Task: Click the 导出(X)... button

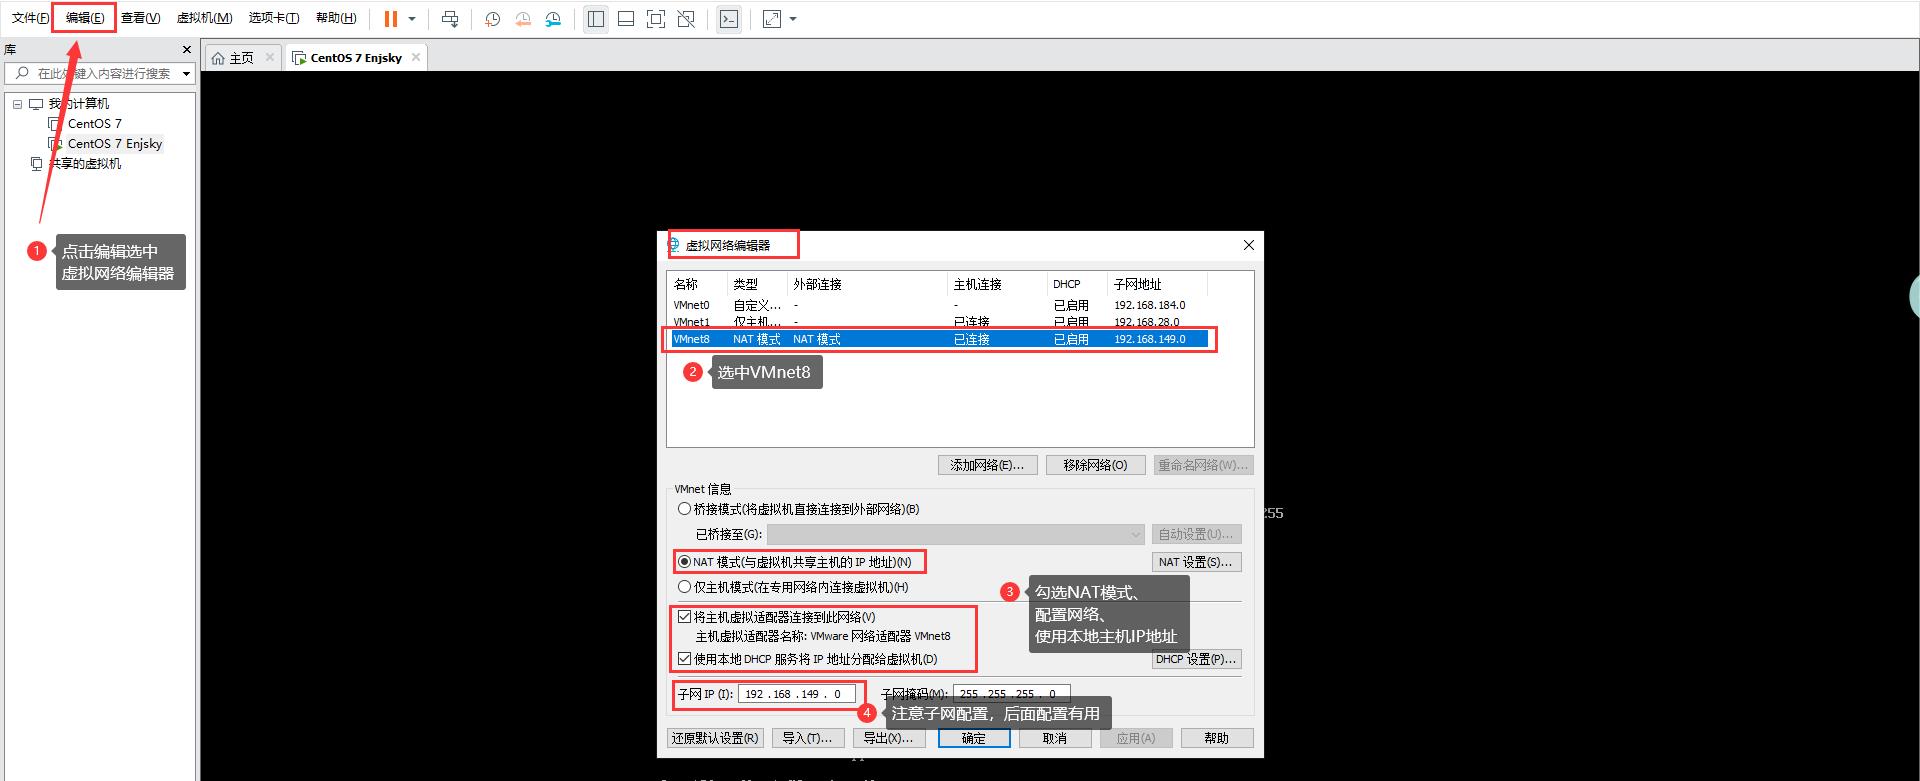Action: click(x=888, y=738)
